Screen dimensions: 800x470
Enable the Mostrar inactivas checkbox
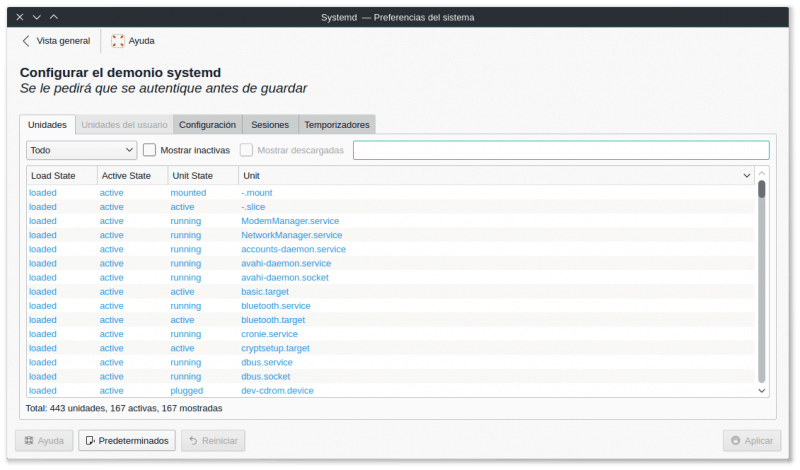[x=149, y=150]
